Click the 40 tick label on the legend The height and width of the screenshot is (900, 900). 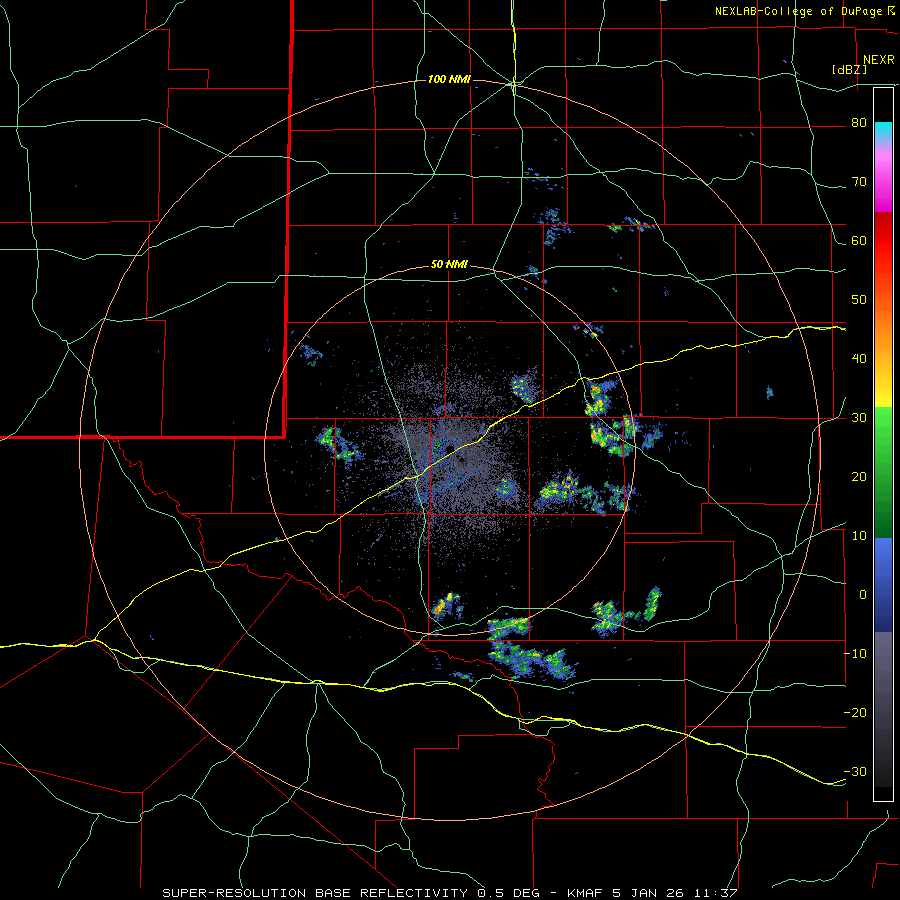click(x=859, y=358)
